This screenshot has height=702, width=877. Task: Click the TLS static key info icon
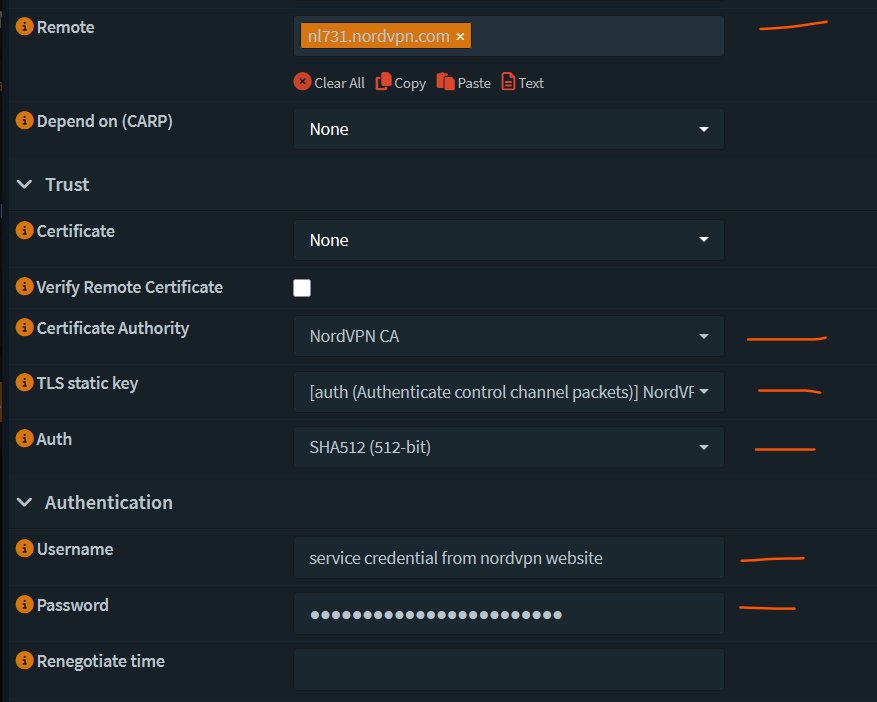pos(25,383)
